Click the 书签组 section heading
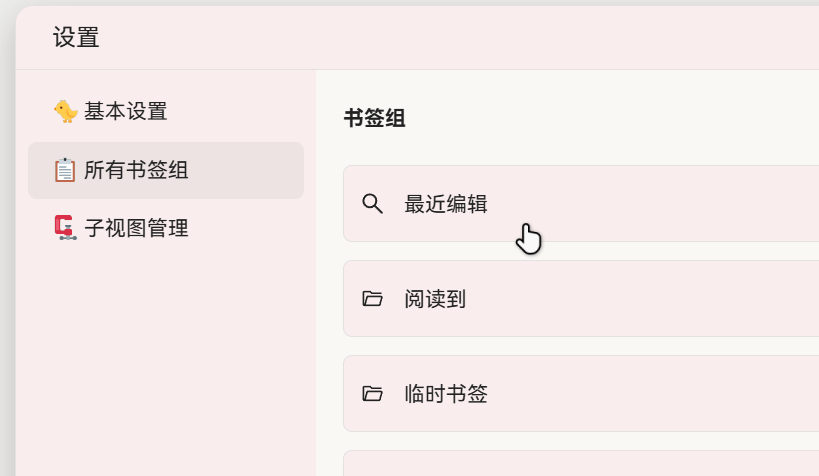Viewport: 819px width, 476px height. click(x=374, y=118)
